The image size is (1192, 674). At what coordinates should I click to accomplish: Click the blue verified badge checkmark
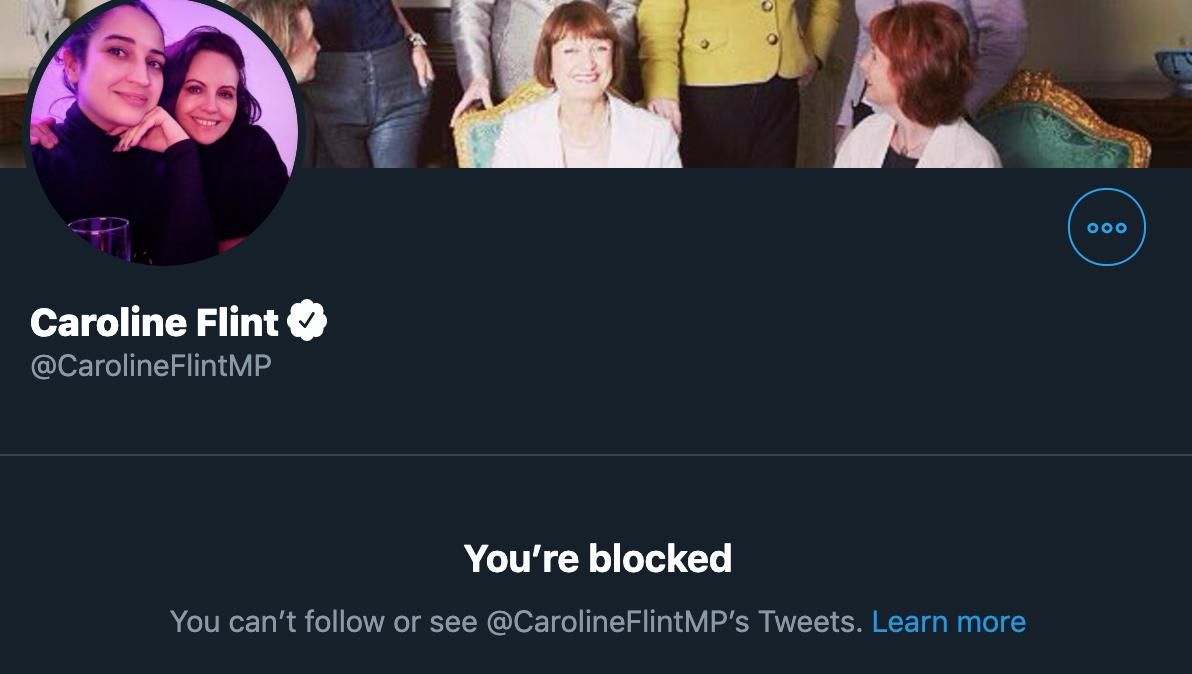(307, 321)
